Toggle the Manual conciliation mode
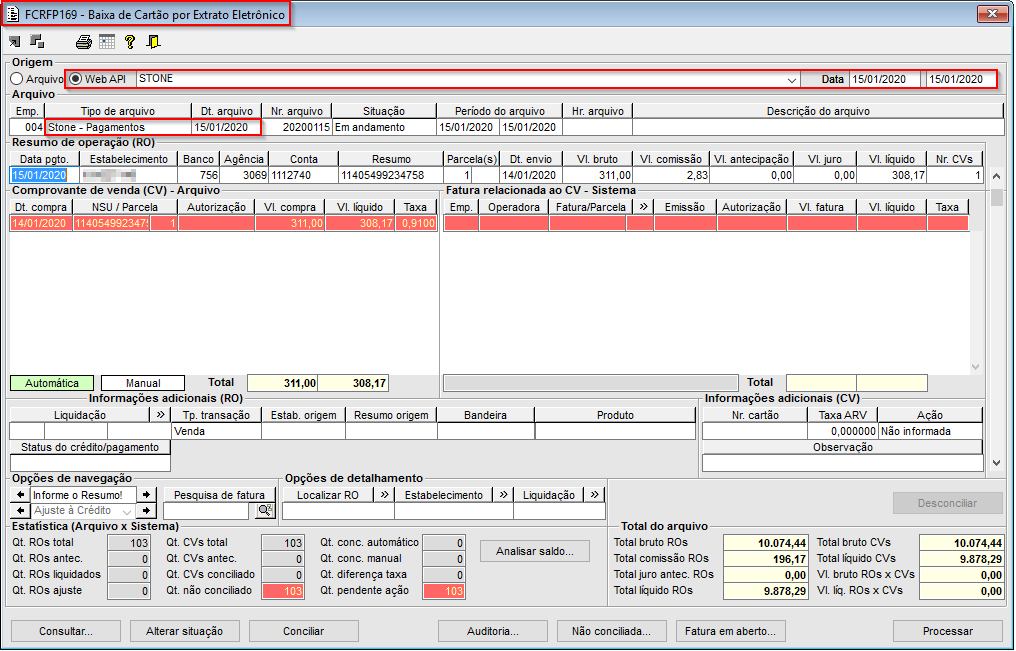Screen dimensions: 1016x651 (x=143, y=383)
